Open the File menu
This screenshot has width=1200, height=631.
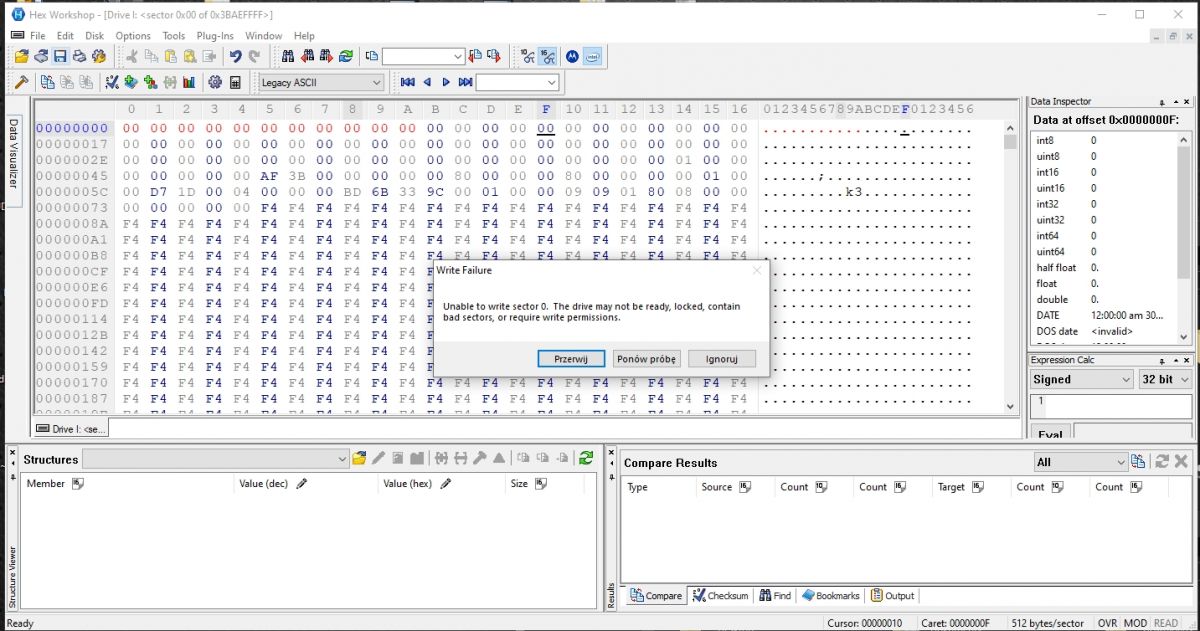tap(37, 36)
